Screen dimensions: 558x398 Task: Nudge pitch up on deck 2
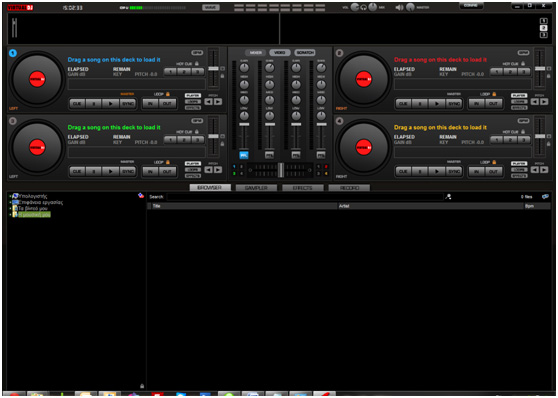(544, 102)
